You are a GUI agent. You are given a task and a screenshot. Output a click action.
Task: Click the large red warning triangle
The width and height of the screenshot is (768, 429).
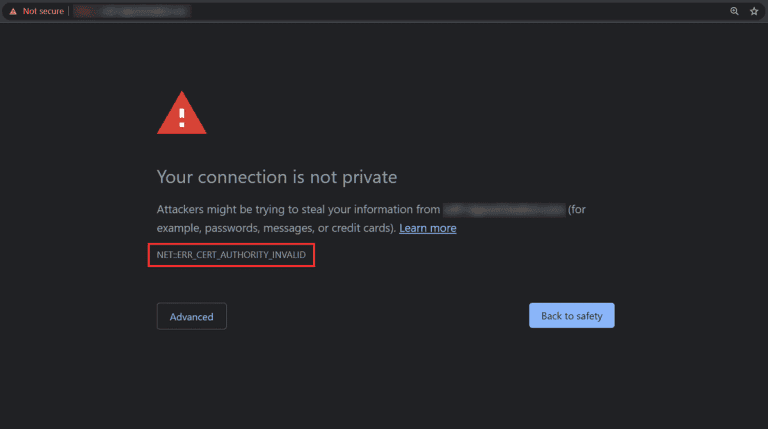182,113
